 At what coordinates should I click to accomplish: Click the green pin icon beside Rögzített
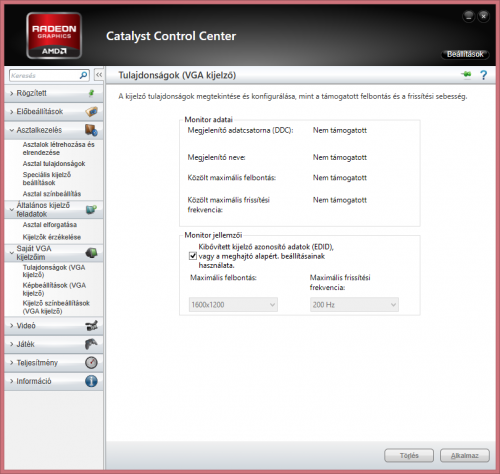pos(91,93)
